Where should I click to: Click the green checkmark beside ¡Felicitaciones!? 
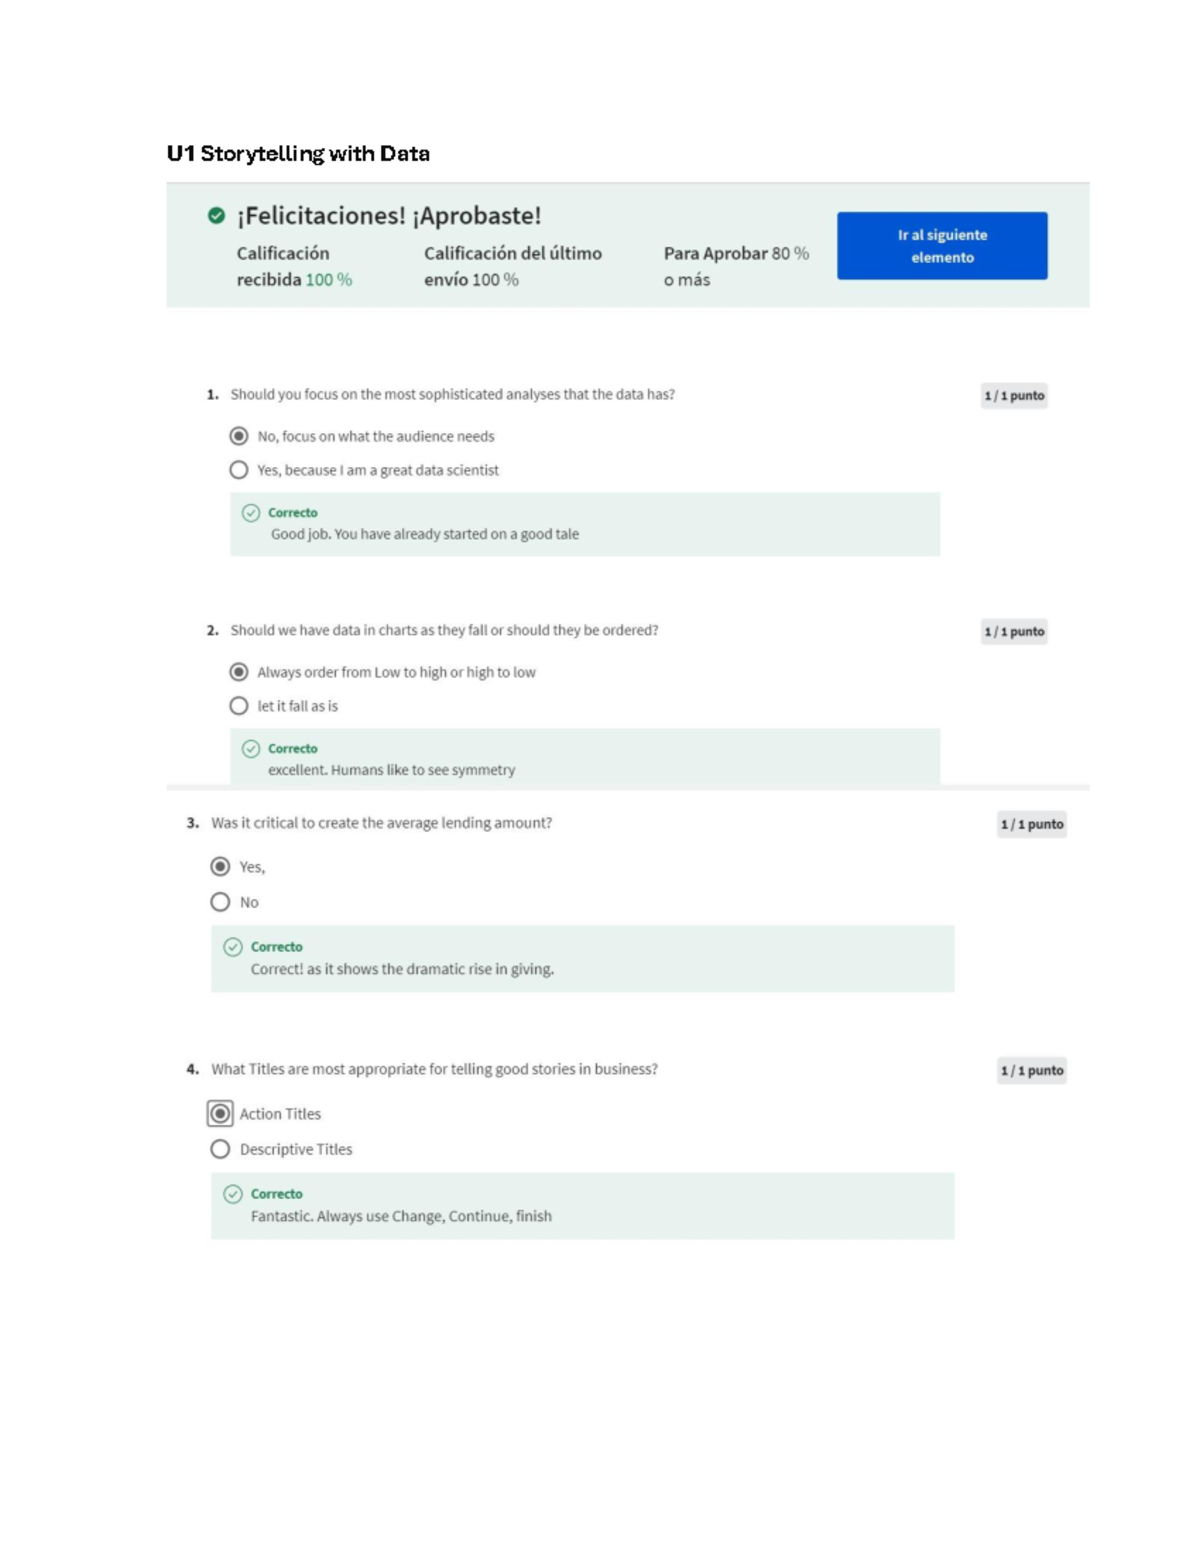213,213
